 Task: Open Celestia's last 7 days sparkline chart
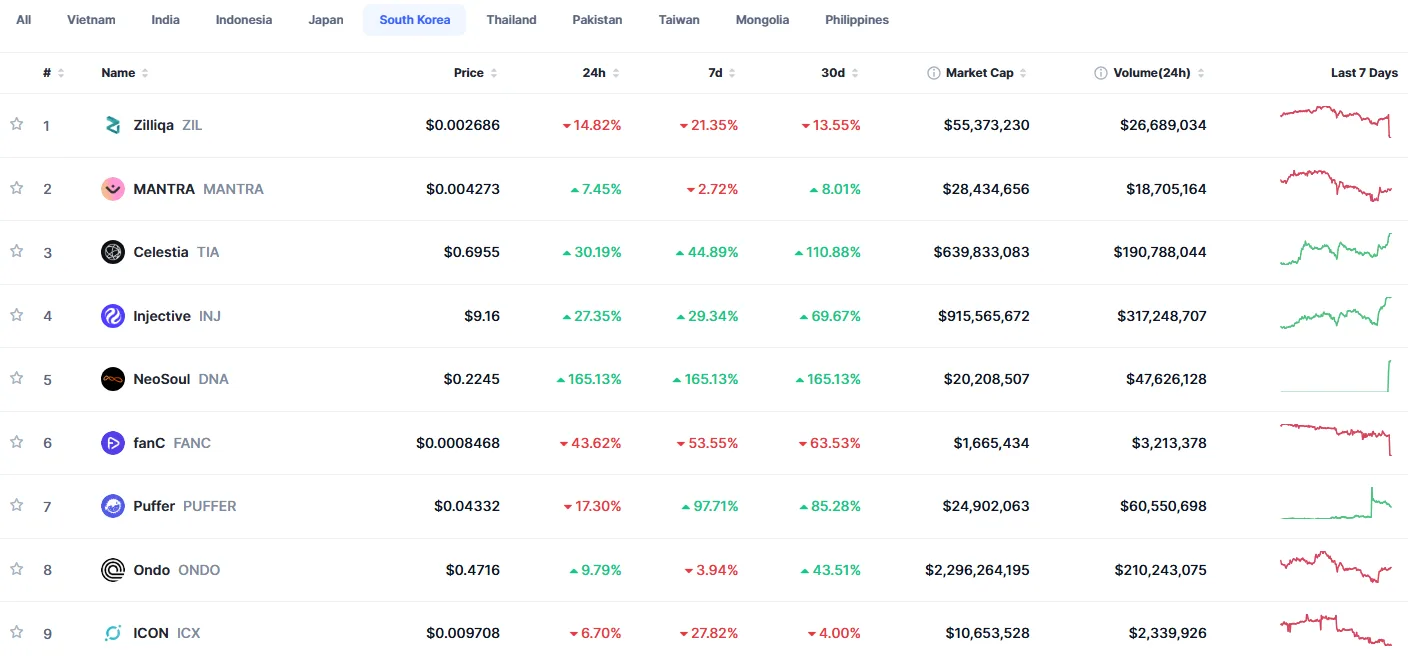[x=1335, y=249]
